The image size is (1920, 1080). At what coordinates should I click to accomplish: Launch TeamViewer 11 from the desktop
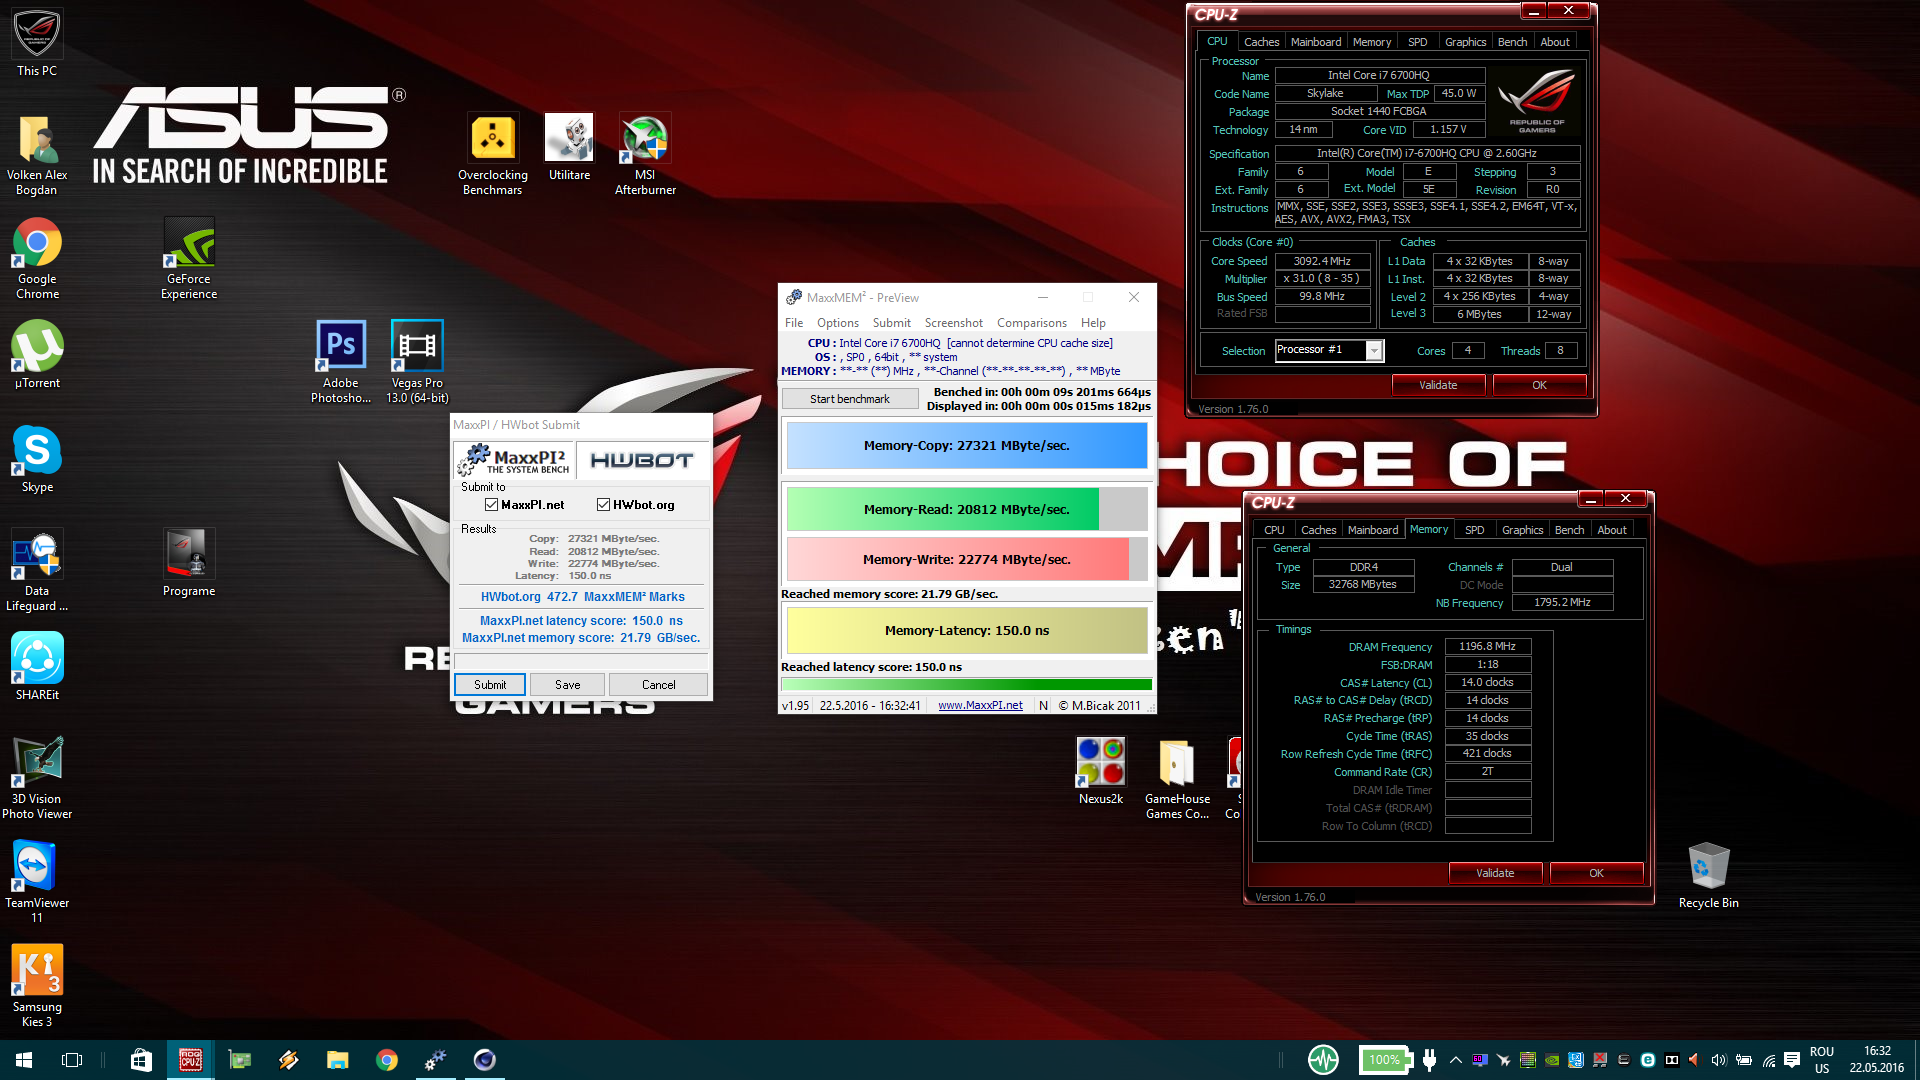tap(37, 882)
